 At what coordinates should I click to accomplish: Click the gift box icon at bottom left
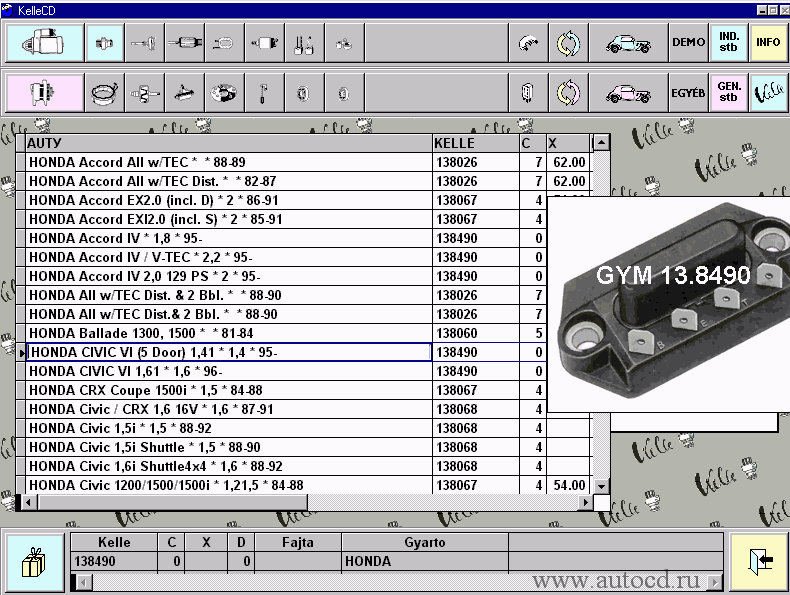tap(35, 562)
